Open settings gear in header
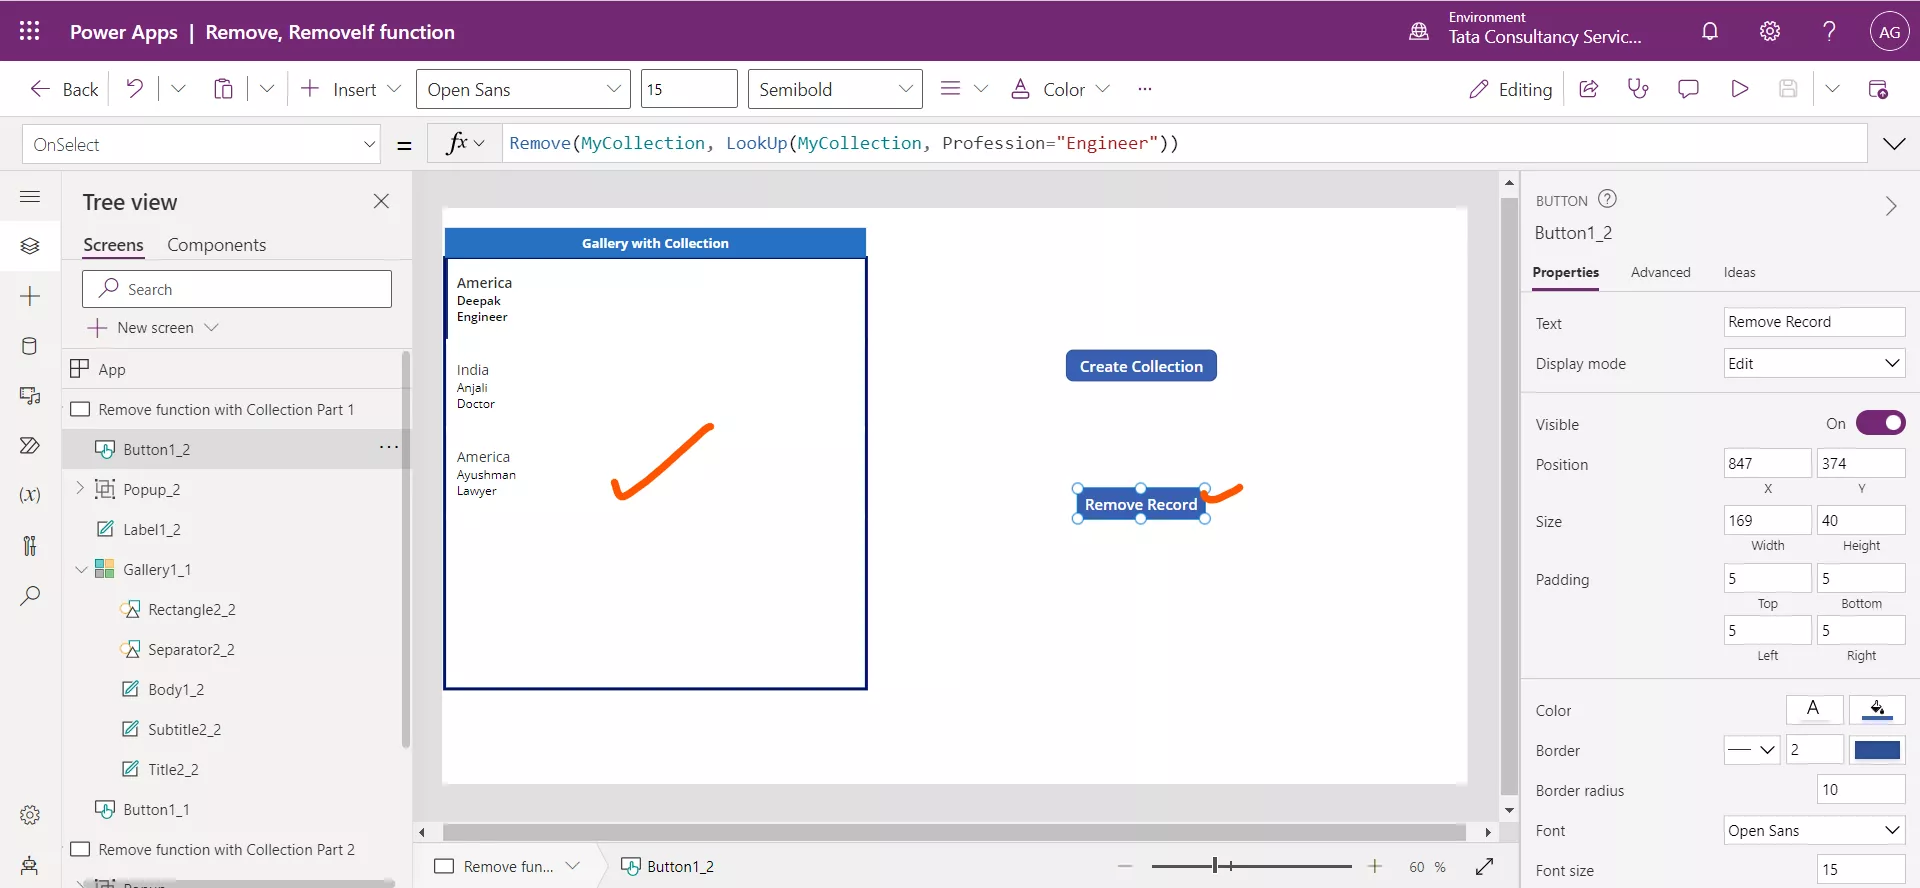The image size is (1920, 888). [x=1770, y=31]
